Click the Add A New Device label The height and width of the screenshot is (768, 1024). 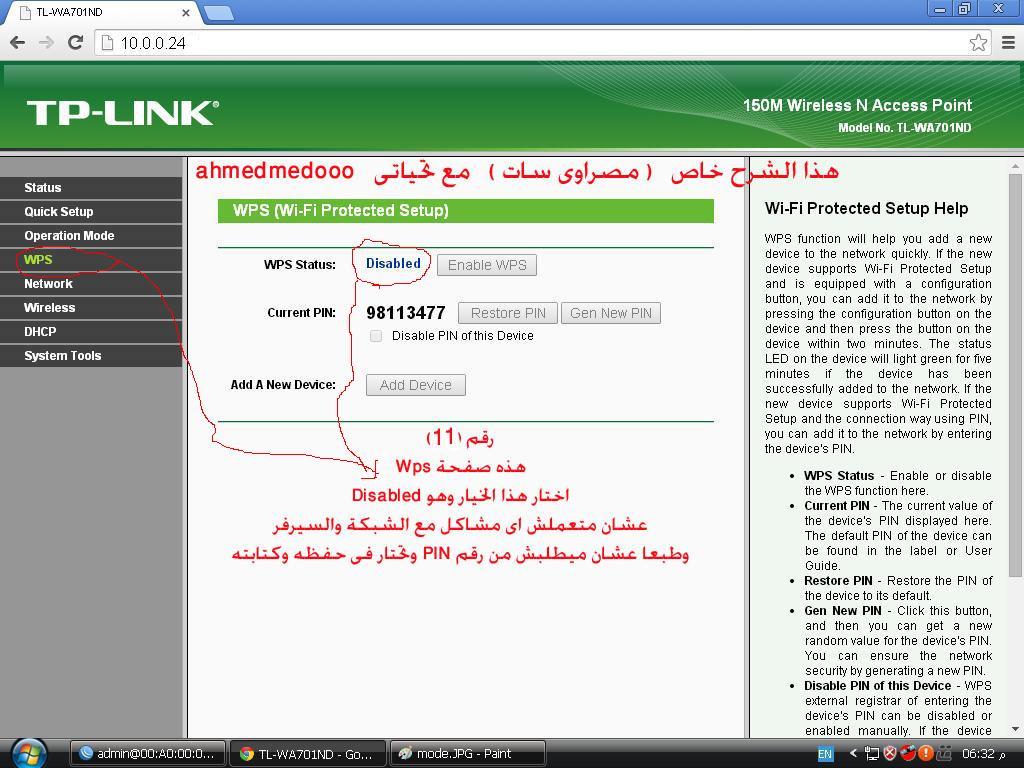(283, 385)
